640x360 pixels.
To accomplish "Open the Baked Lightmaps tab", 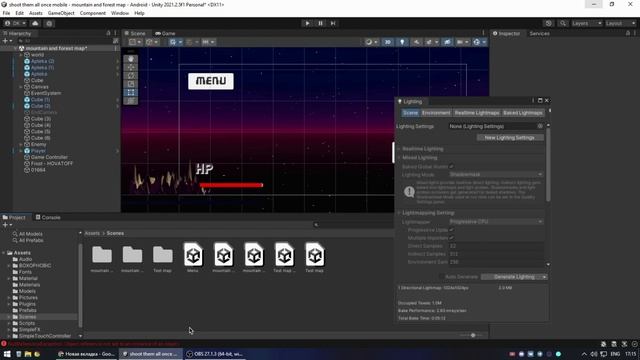I will click(x=523, y=113).
